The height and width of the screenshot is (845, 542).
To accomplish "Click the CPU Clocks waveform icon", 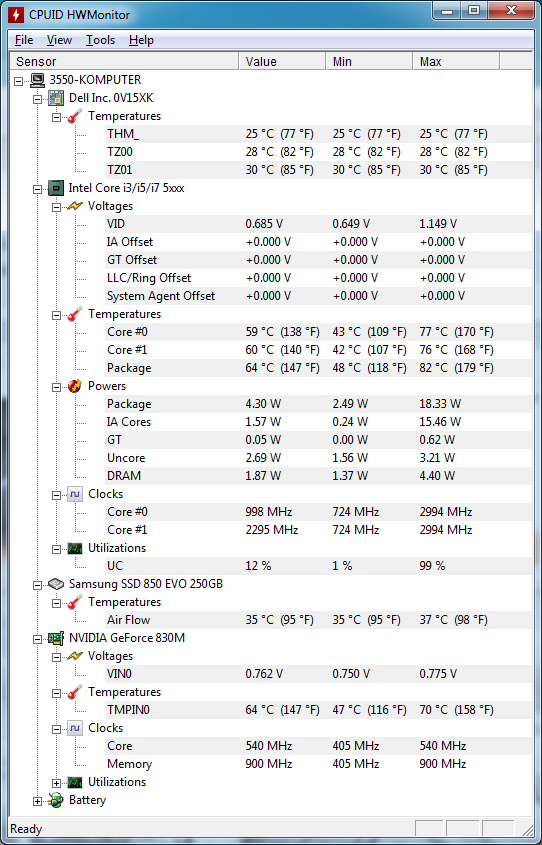I will tap(75, 494).
